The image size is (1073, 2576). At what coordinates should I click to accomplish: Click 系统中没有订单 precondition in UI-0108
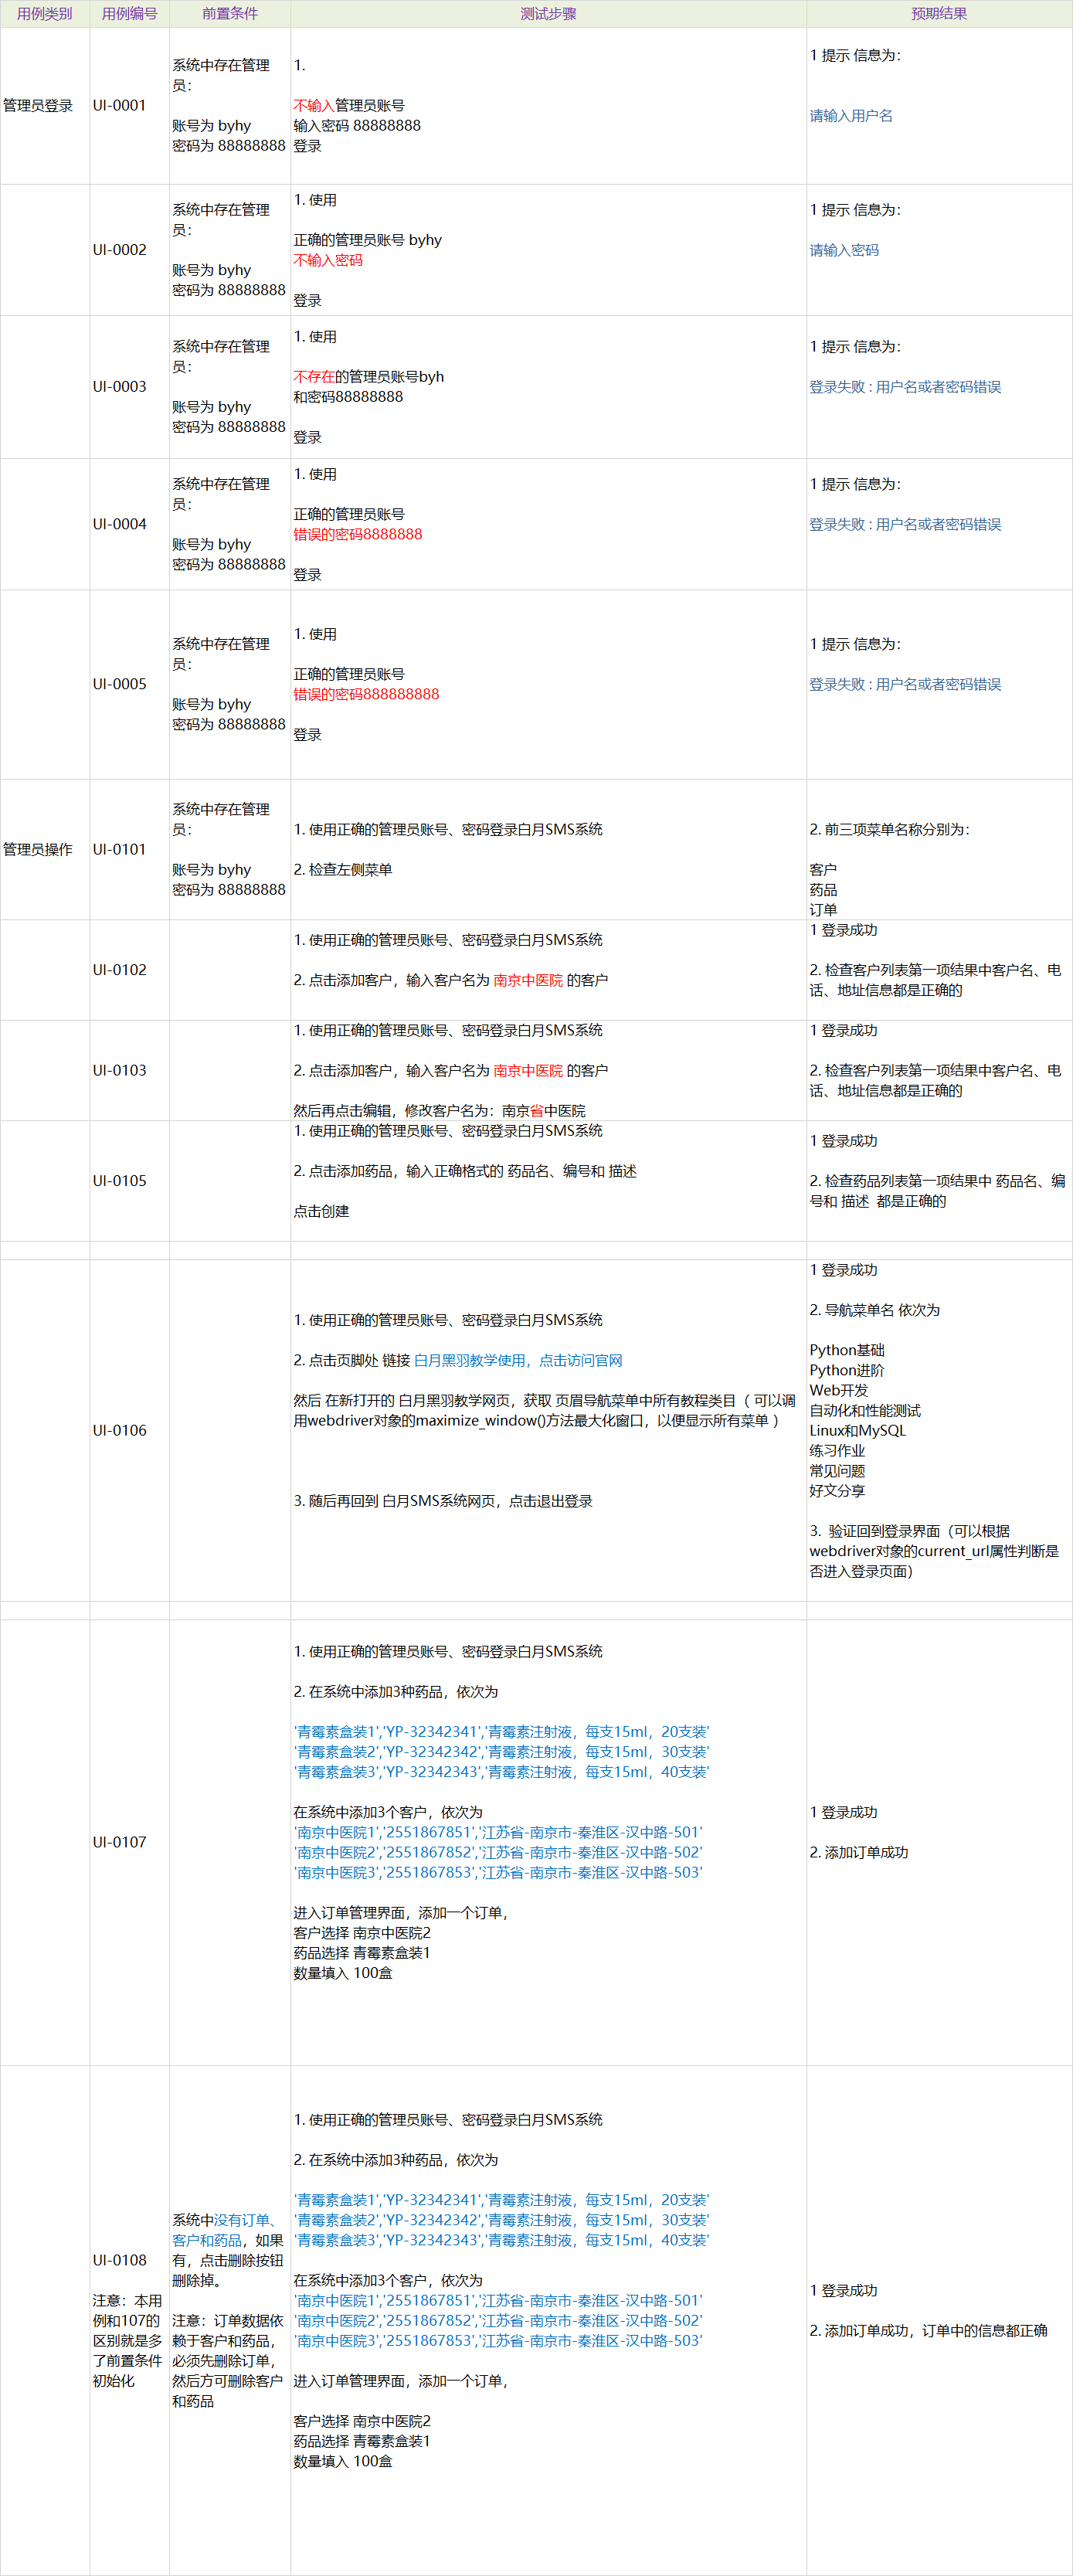[229, 2250]
